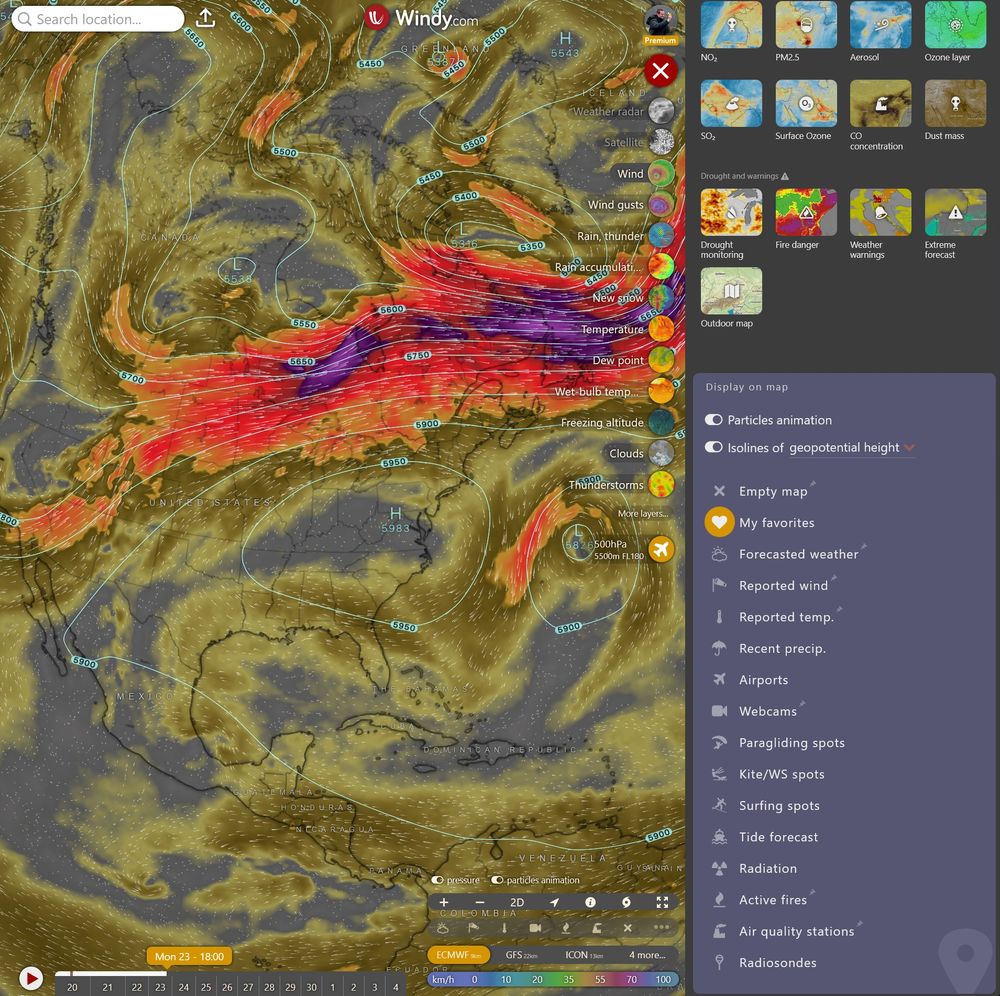Choose Paragliding spots in display list
The height and width of the screenshot is (996, 1000).
coord(791,743)
